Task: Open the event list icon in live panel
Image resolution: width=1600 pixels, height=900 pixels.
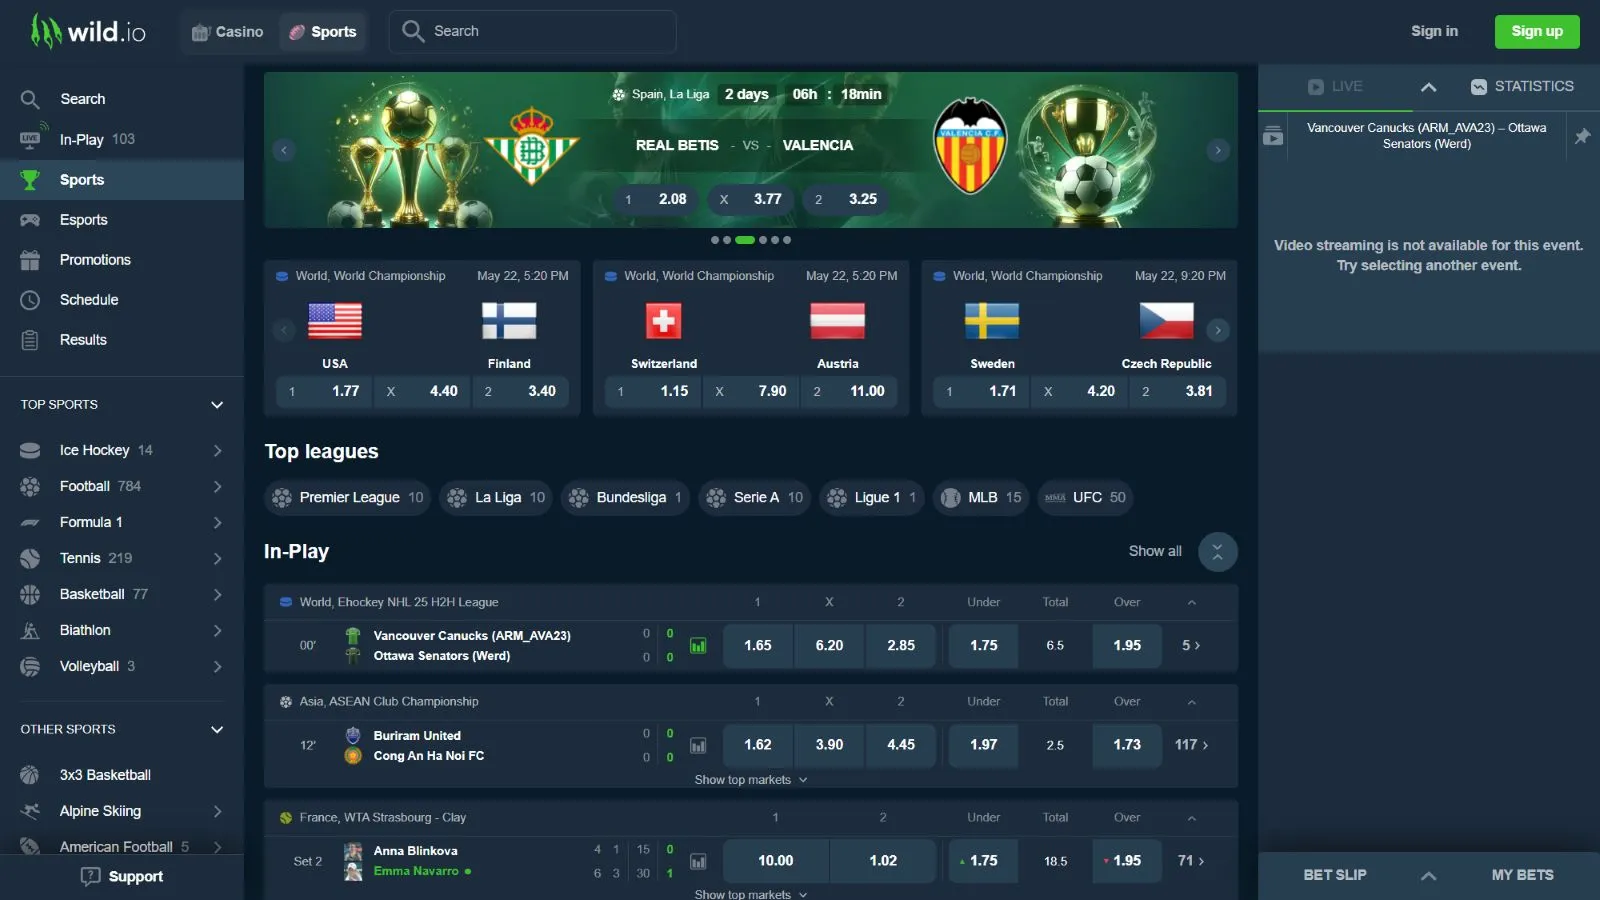Action: [1273, 135]
